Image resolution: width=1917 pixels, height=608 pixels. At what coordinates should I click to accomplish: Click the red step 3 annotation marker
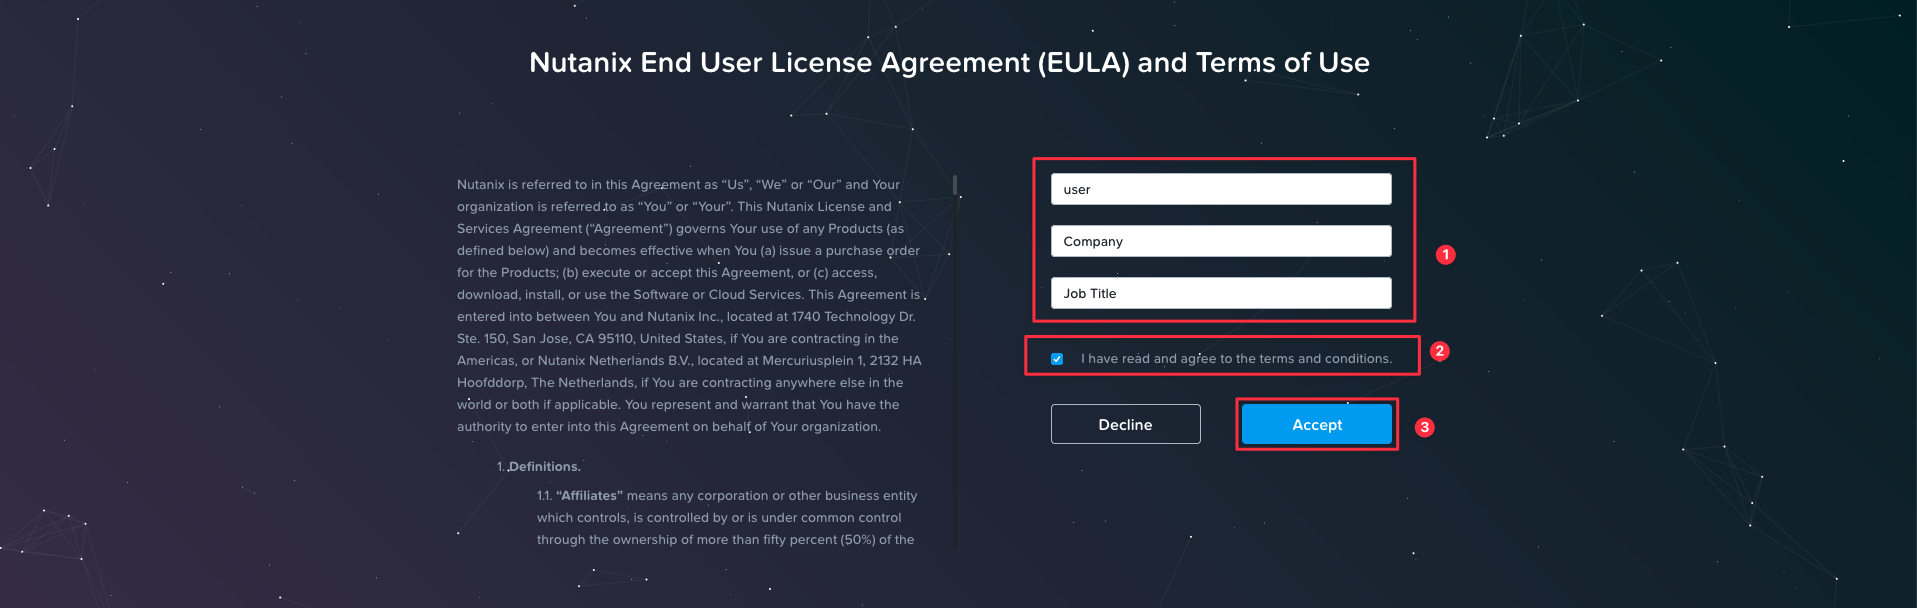(1424, 427)
